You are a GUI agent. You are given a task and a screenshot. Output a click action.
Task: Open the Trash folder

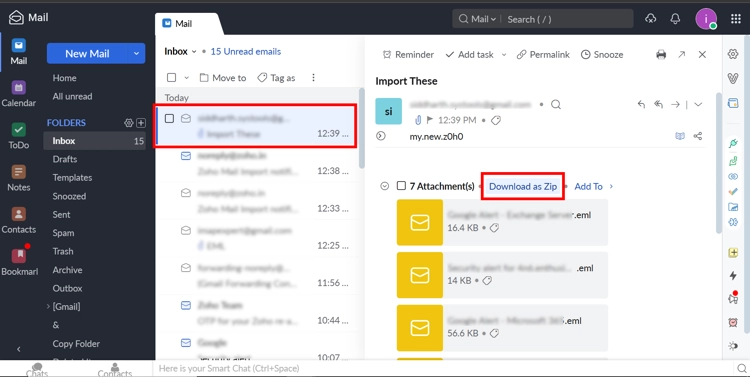tap(63, 251)
